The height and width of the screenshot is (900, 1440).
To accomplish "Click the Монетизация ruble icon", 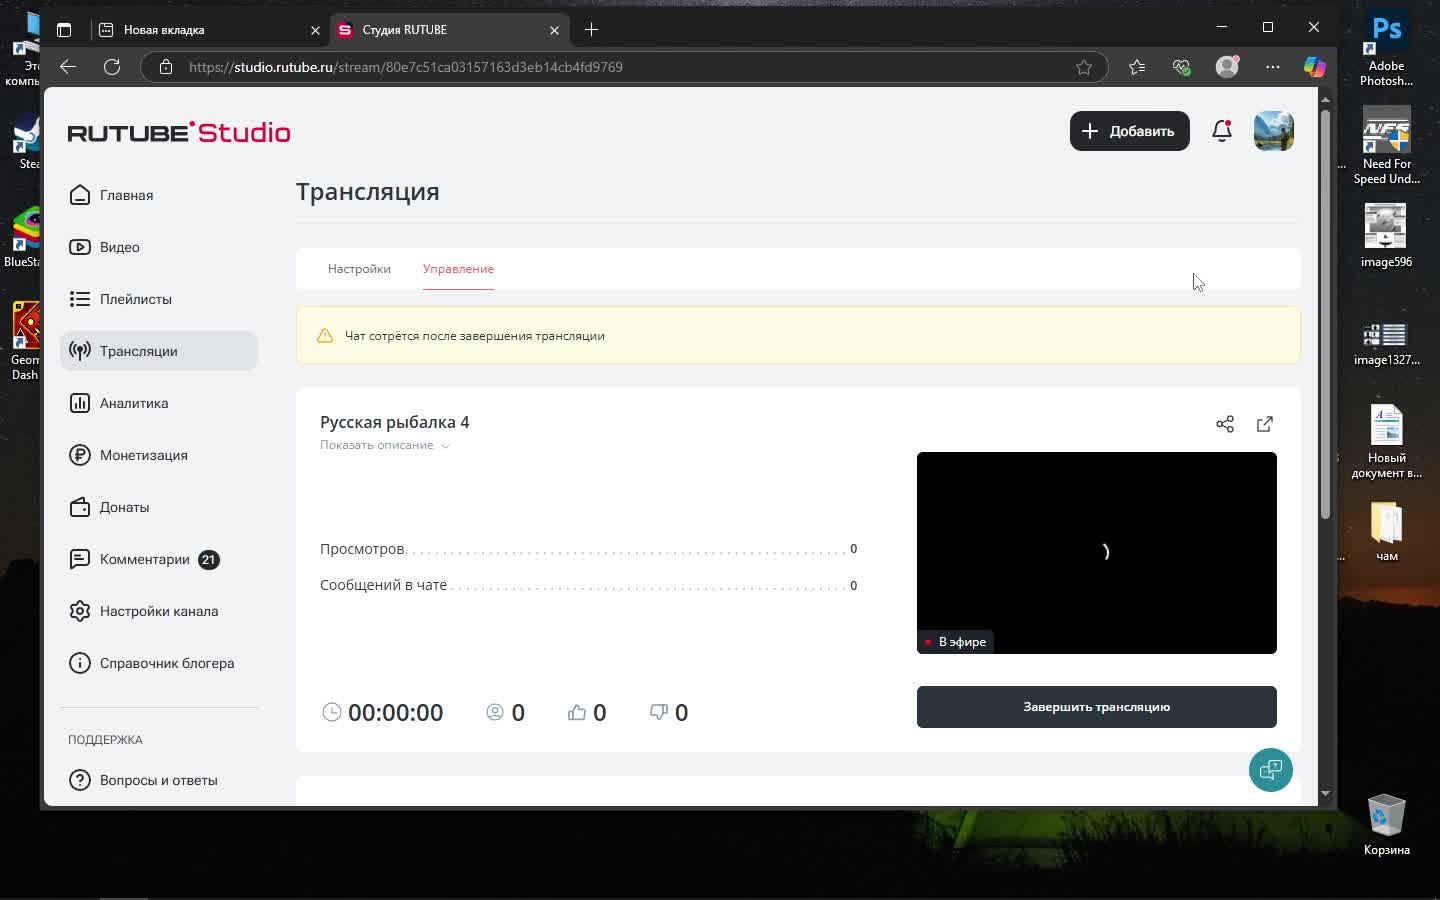I will [80, 455].
